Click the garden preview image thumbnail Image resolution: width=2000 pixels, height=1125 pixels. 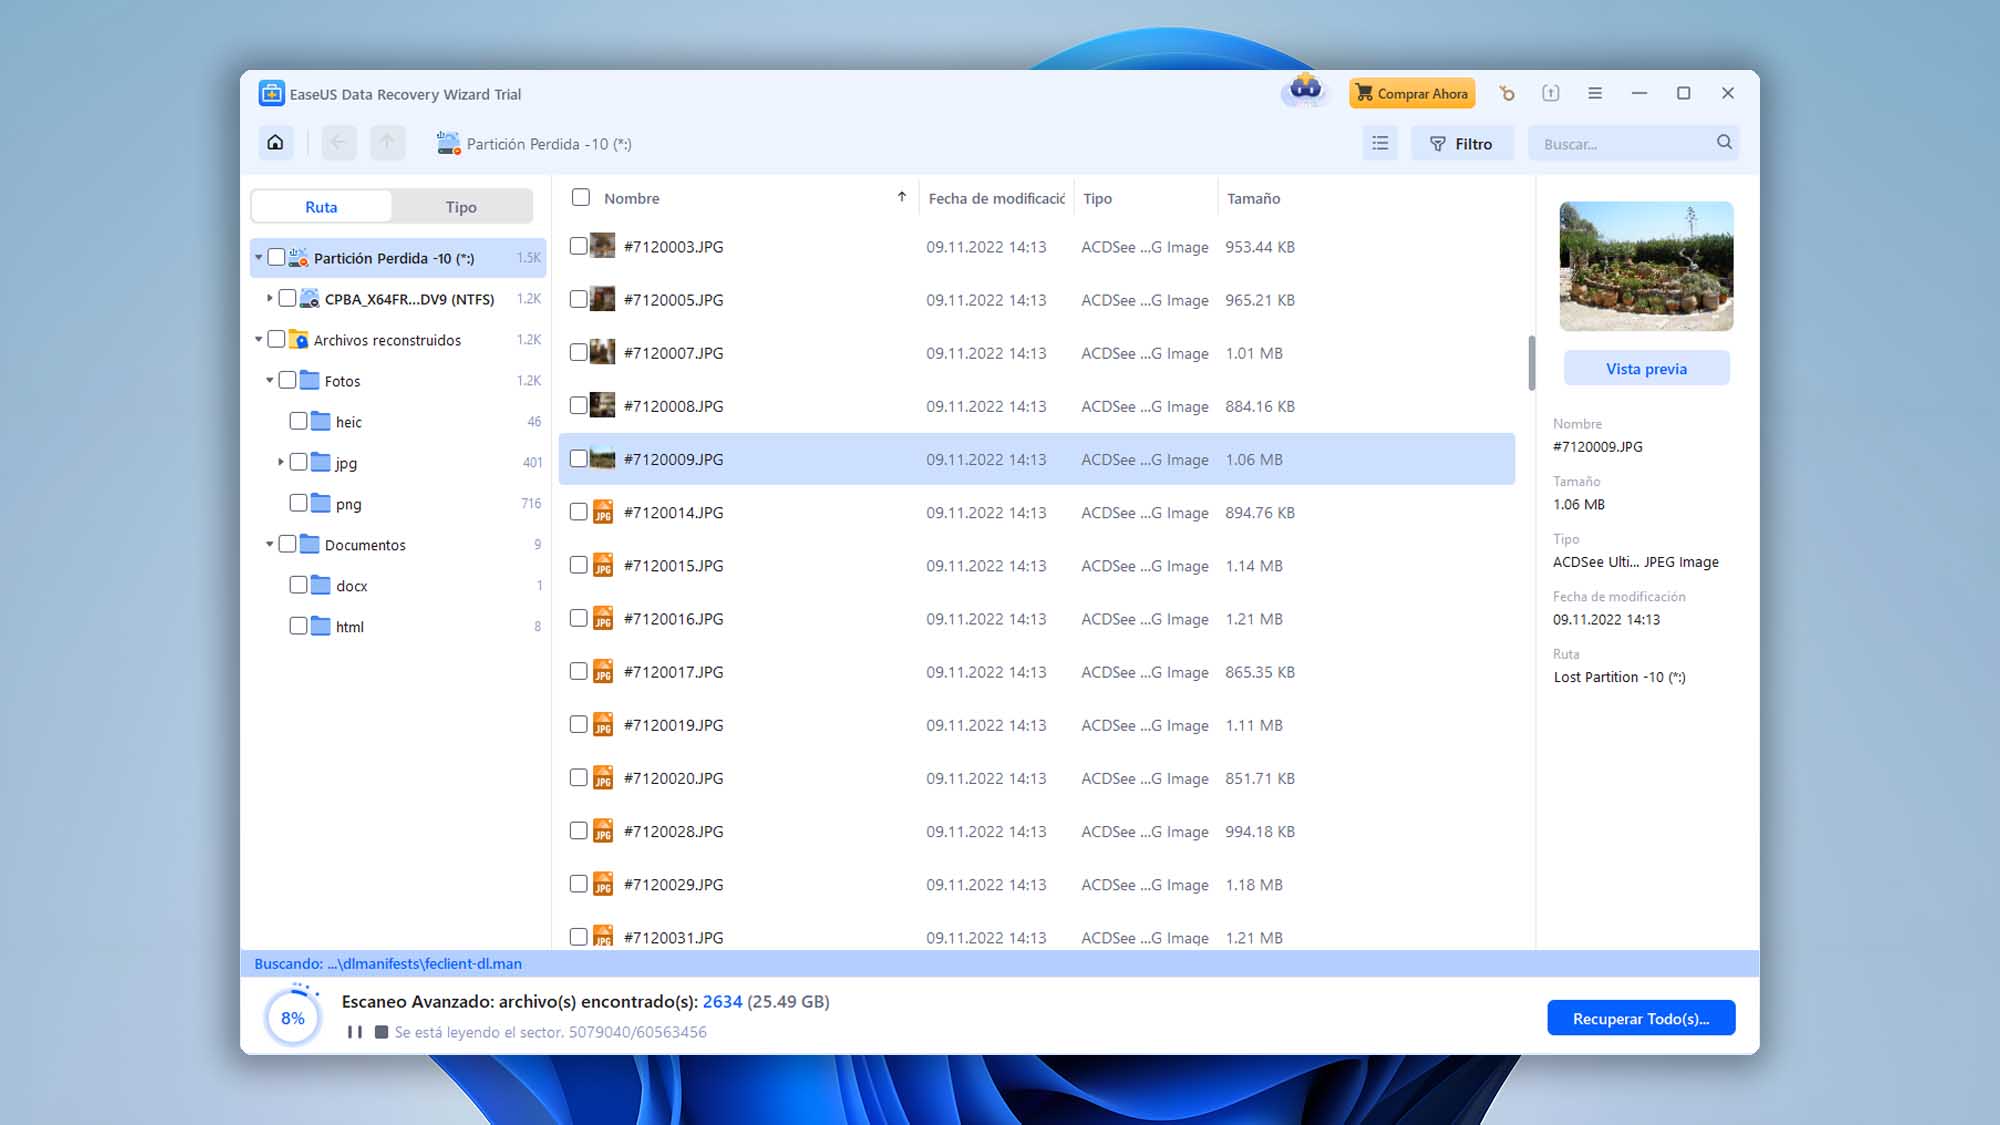pyautogui.click(x=1646, y=265)
